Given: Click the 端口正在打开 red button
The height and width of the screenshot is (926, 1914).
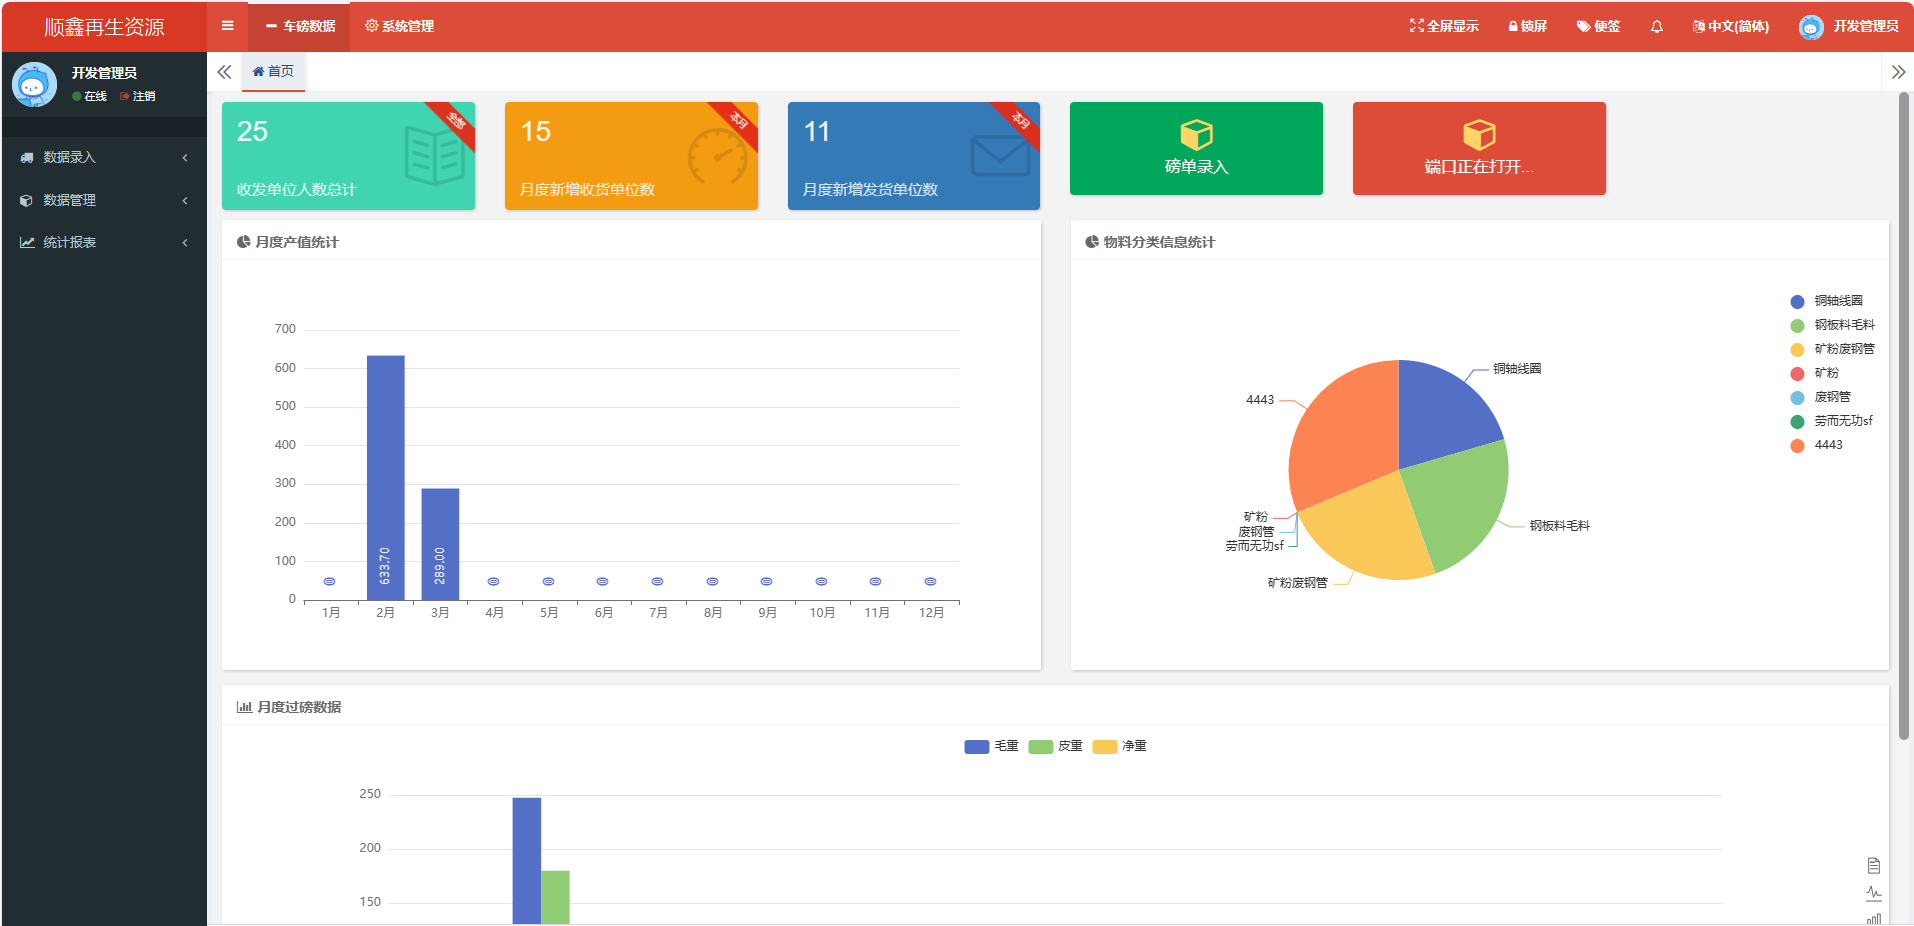Looking at the screenshot, I should (1478, 148).
